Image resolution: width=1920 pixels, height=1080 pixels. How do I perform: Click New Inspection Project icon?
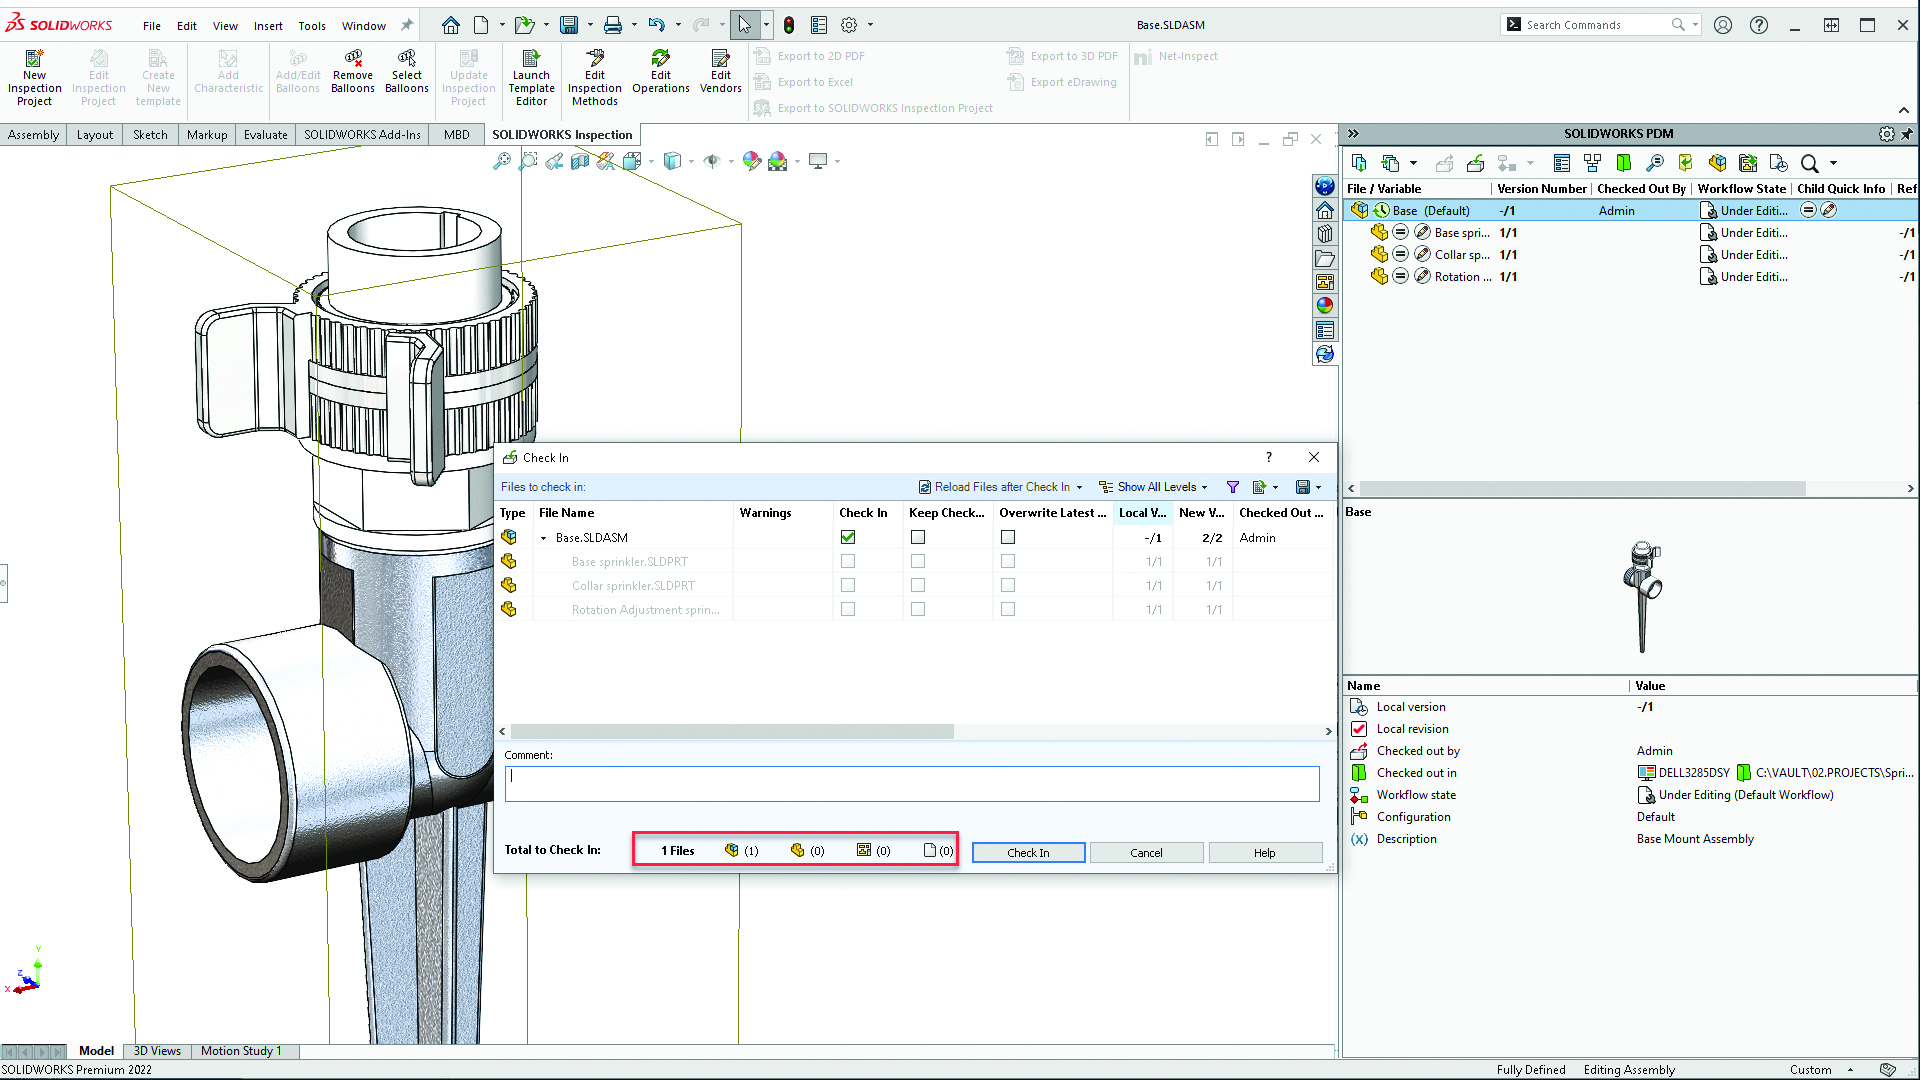pyautogui.click(x=34, y=78)
